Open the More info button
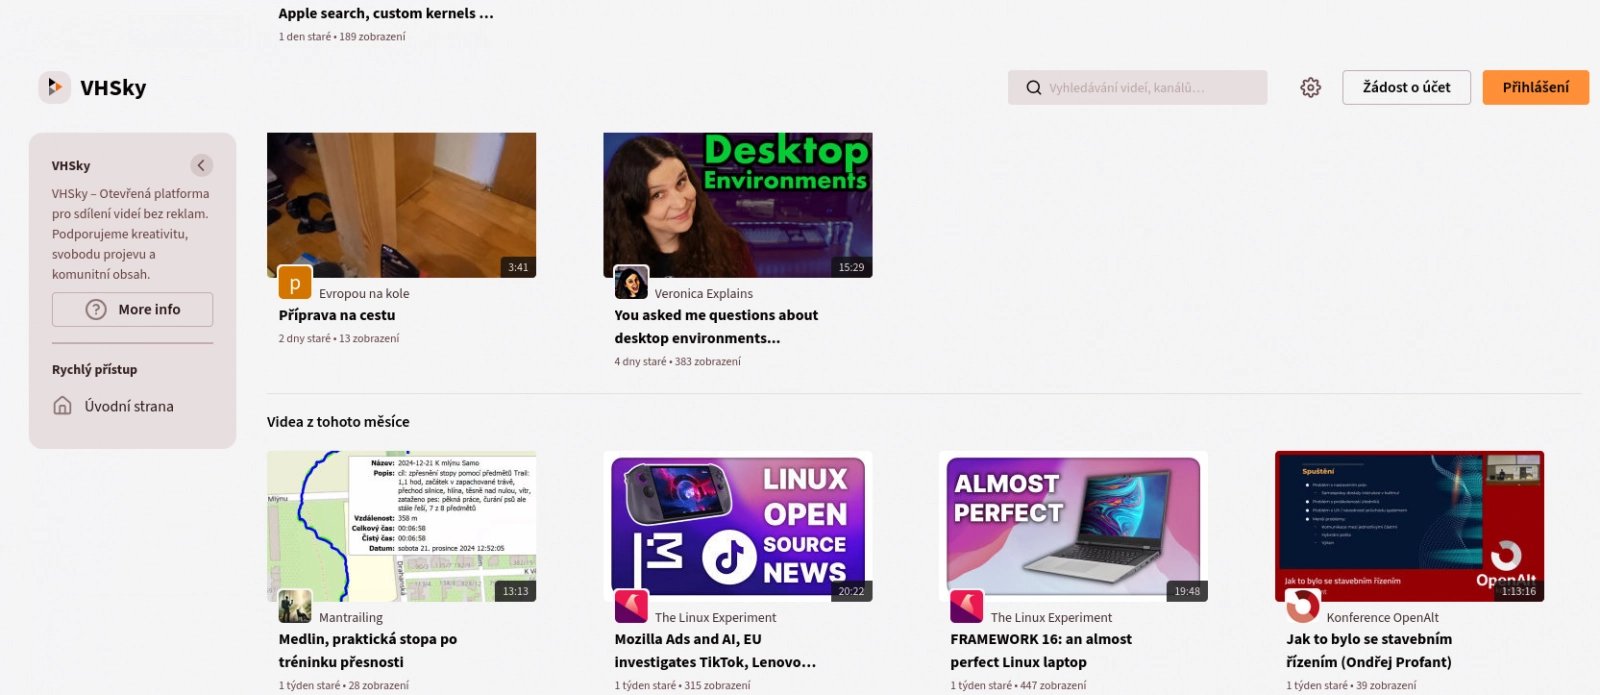This screenshot has width=1600, height=695. tap(132, 310)
